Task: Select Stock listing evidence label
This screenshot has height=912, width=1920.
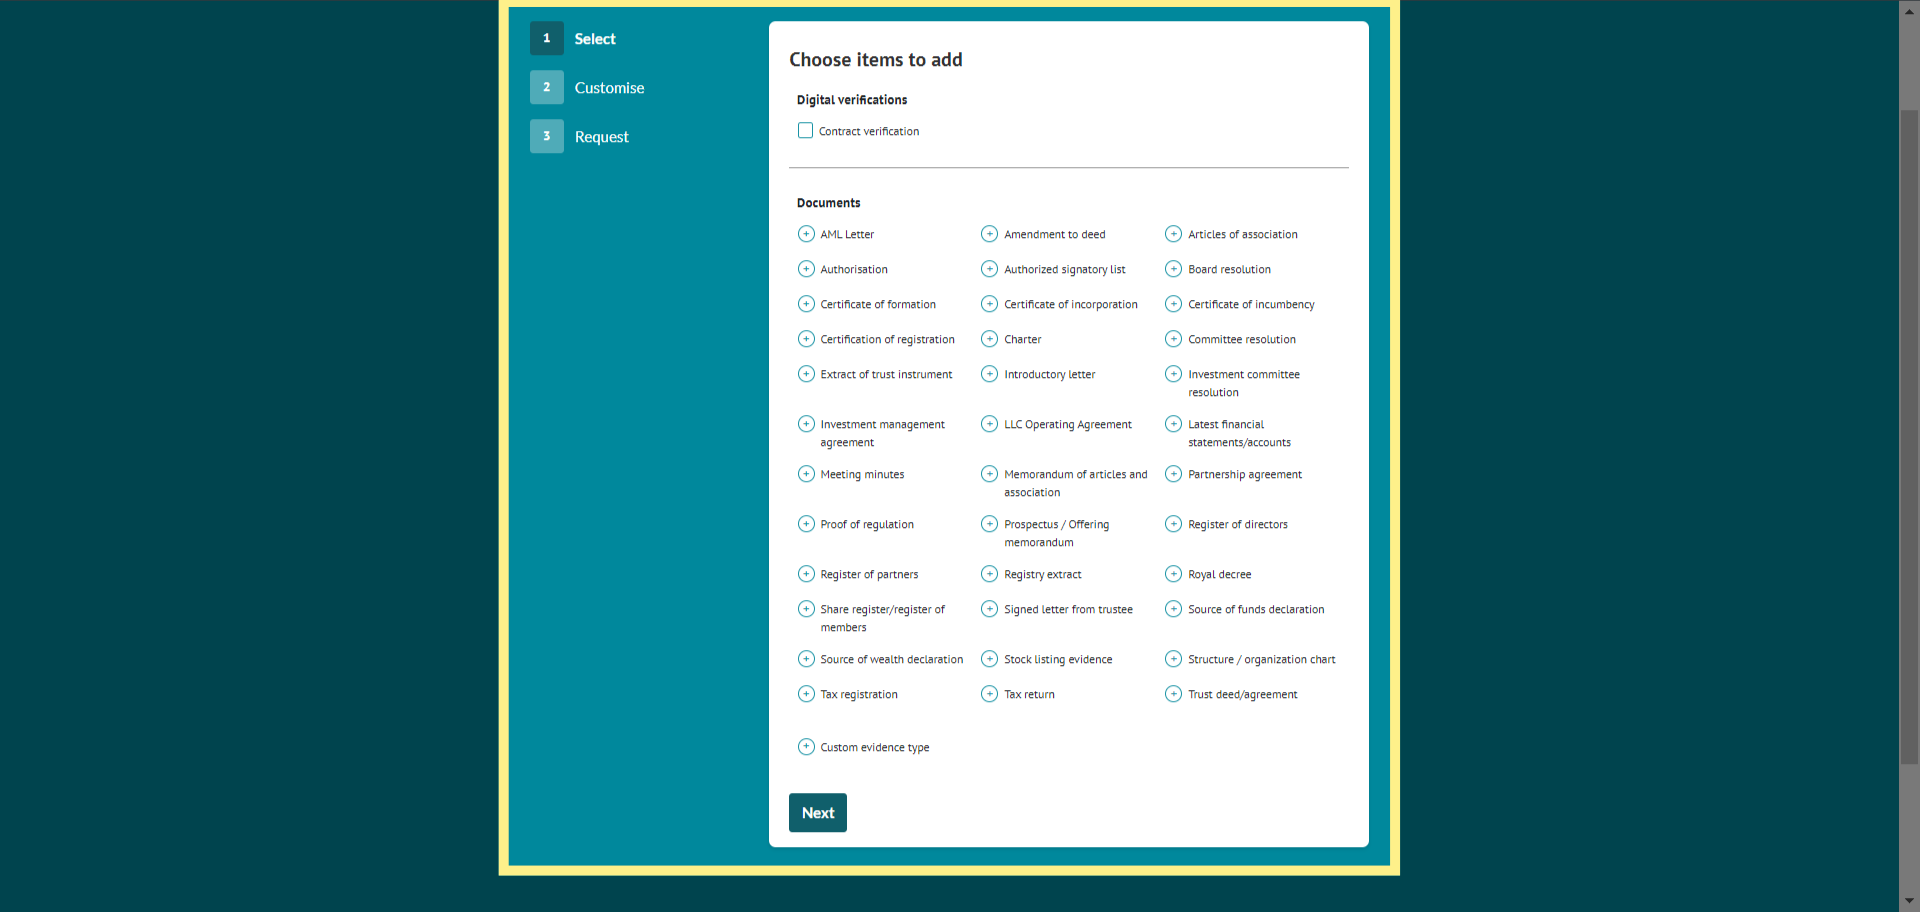Action: click(1058, 660)
